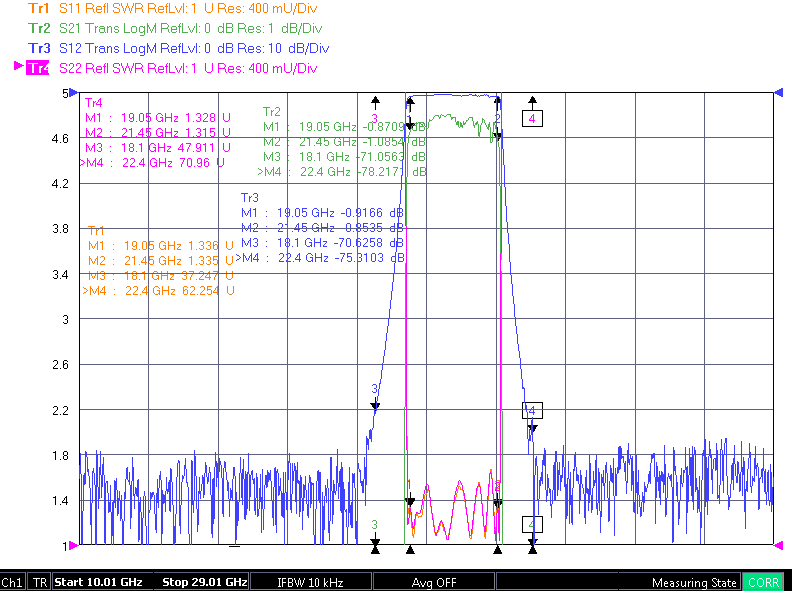Click the green CORR indicator

coord(763,582)
